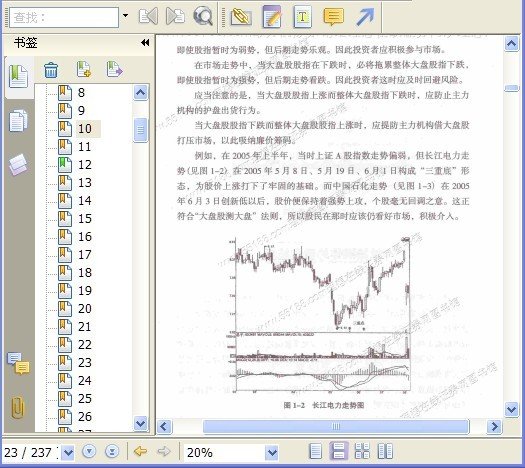
Task: Open the advanced search magnifier
Action: point(203,16)
